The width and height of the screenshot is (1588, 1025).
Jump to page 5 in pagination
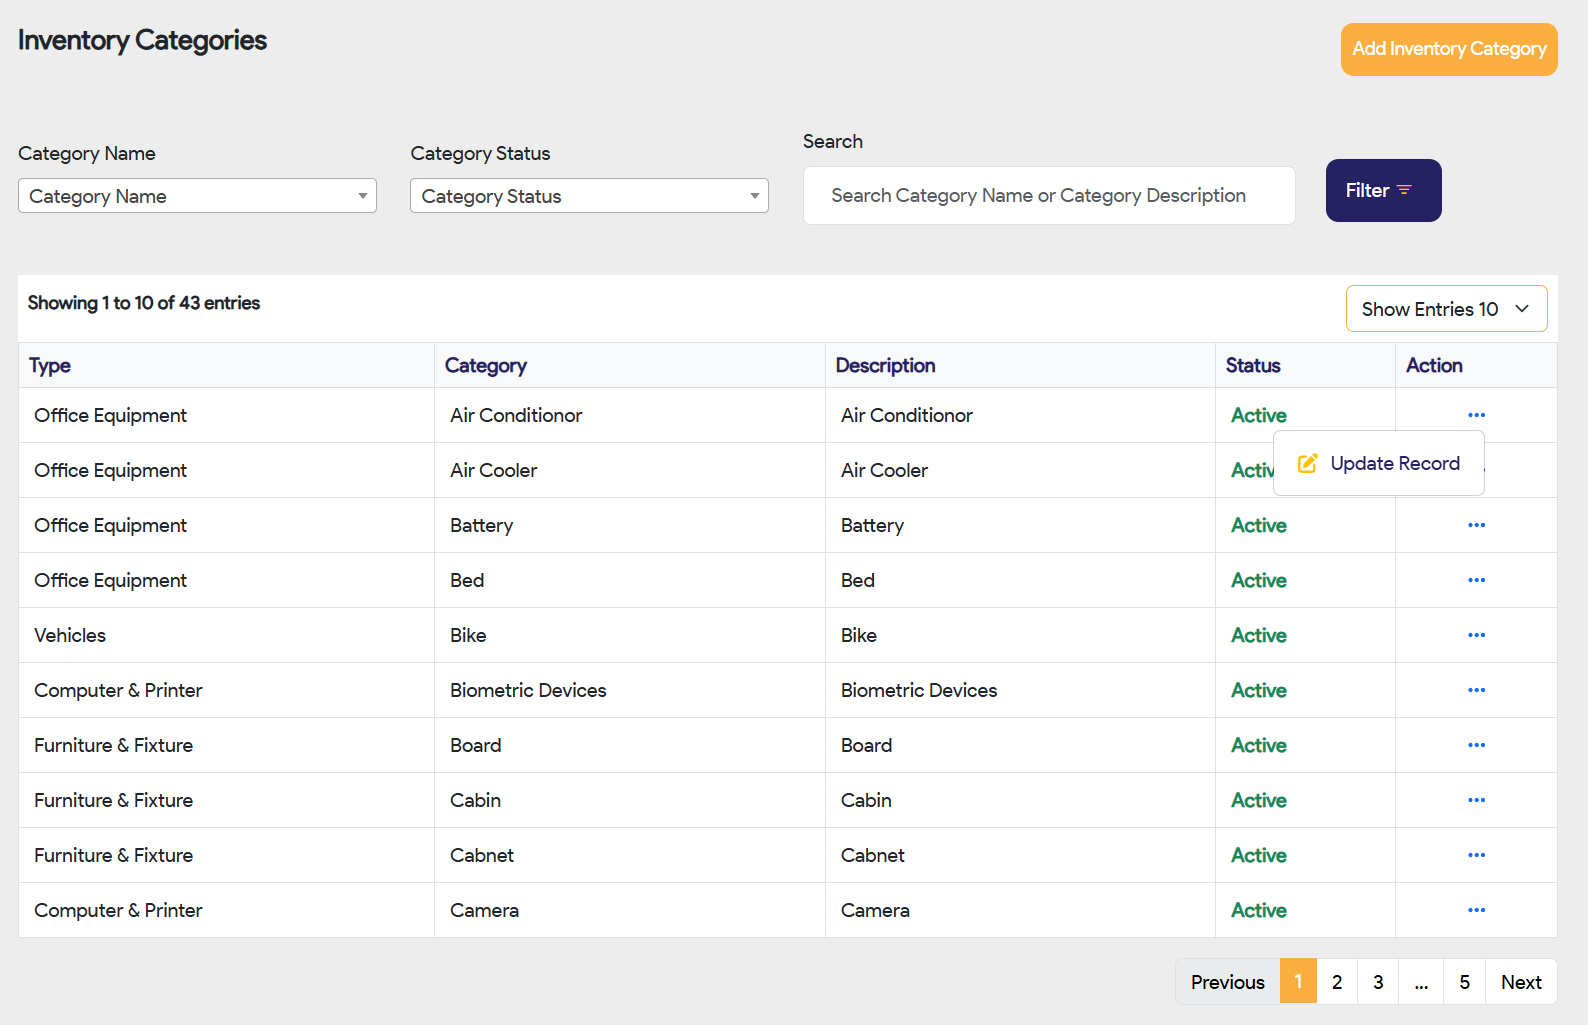click(x=1464, y=982)
